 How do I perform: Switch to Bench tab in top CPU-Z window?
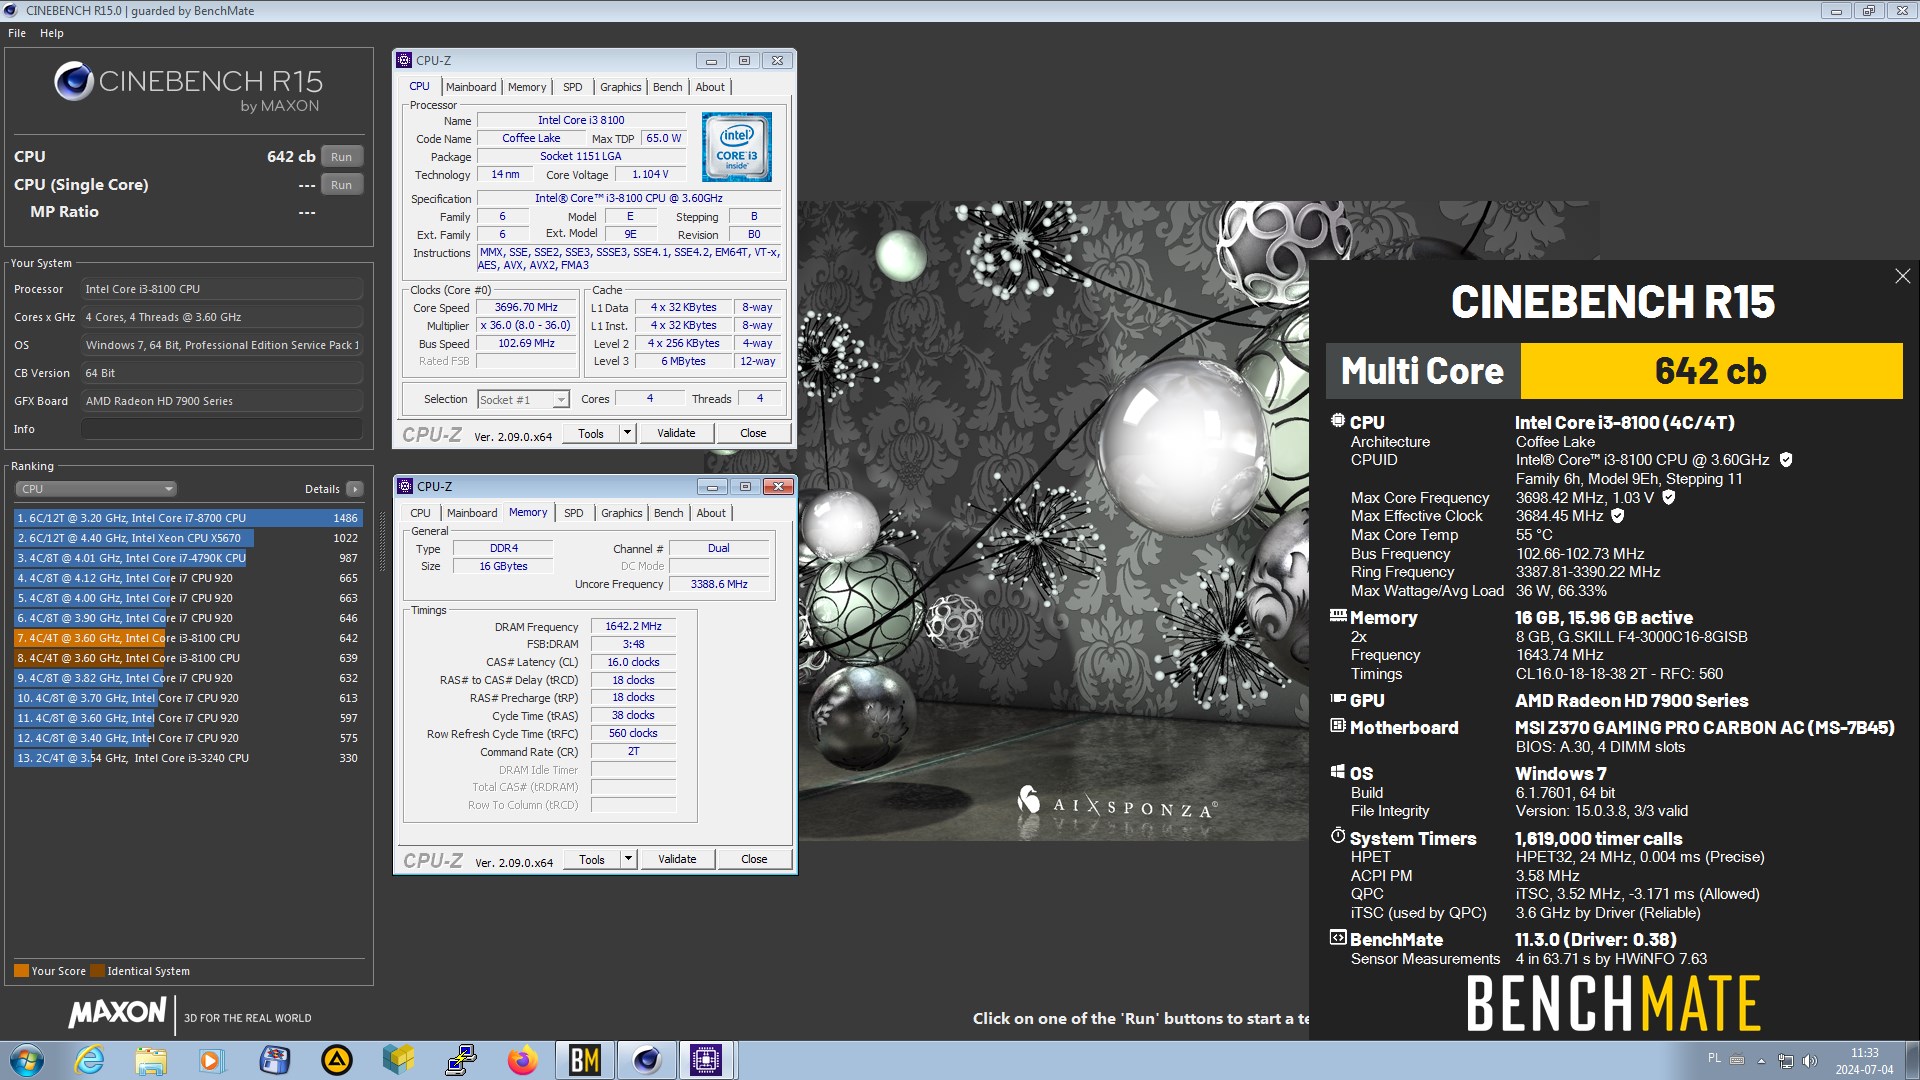tap(667, 87)
